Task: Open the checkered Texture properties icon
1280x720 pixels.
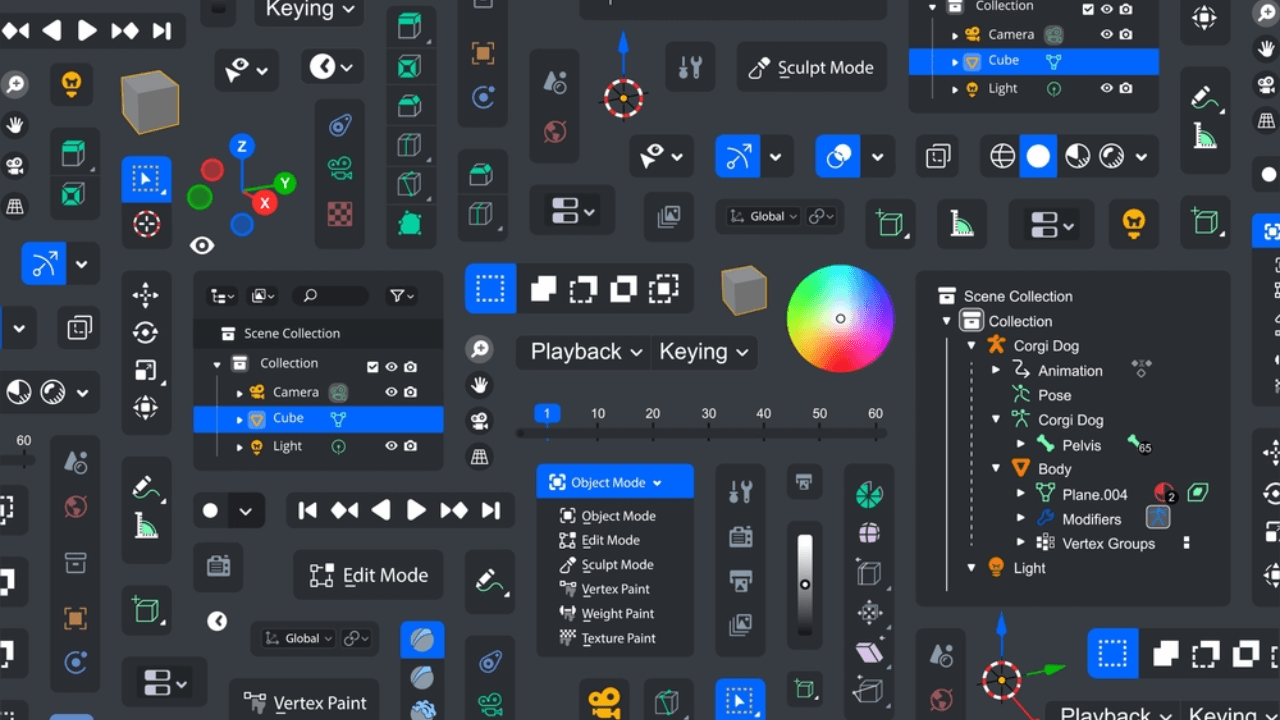Action: click(x=340, y=214)
